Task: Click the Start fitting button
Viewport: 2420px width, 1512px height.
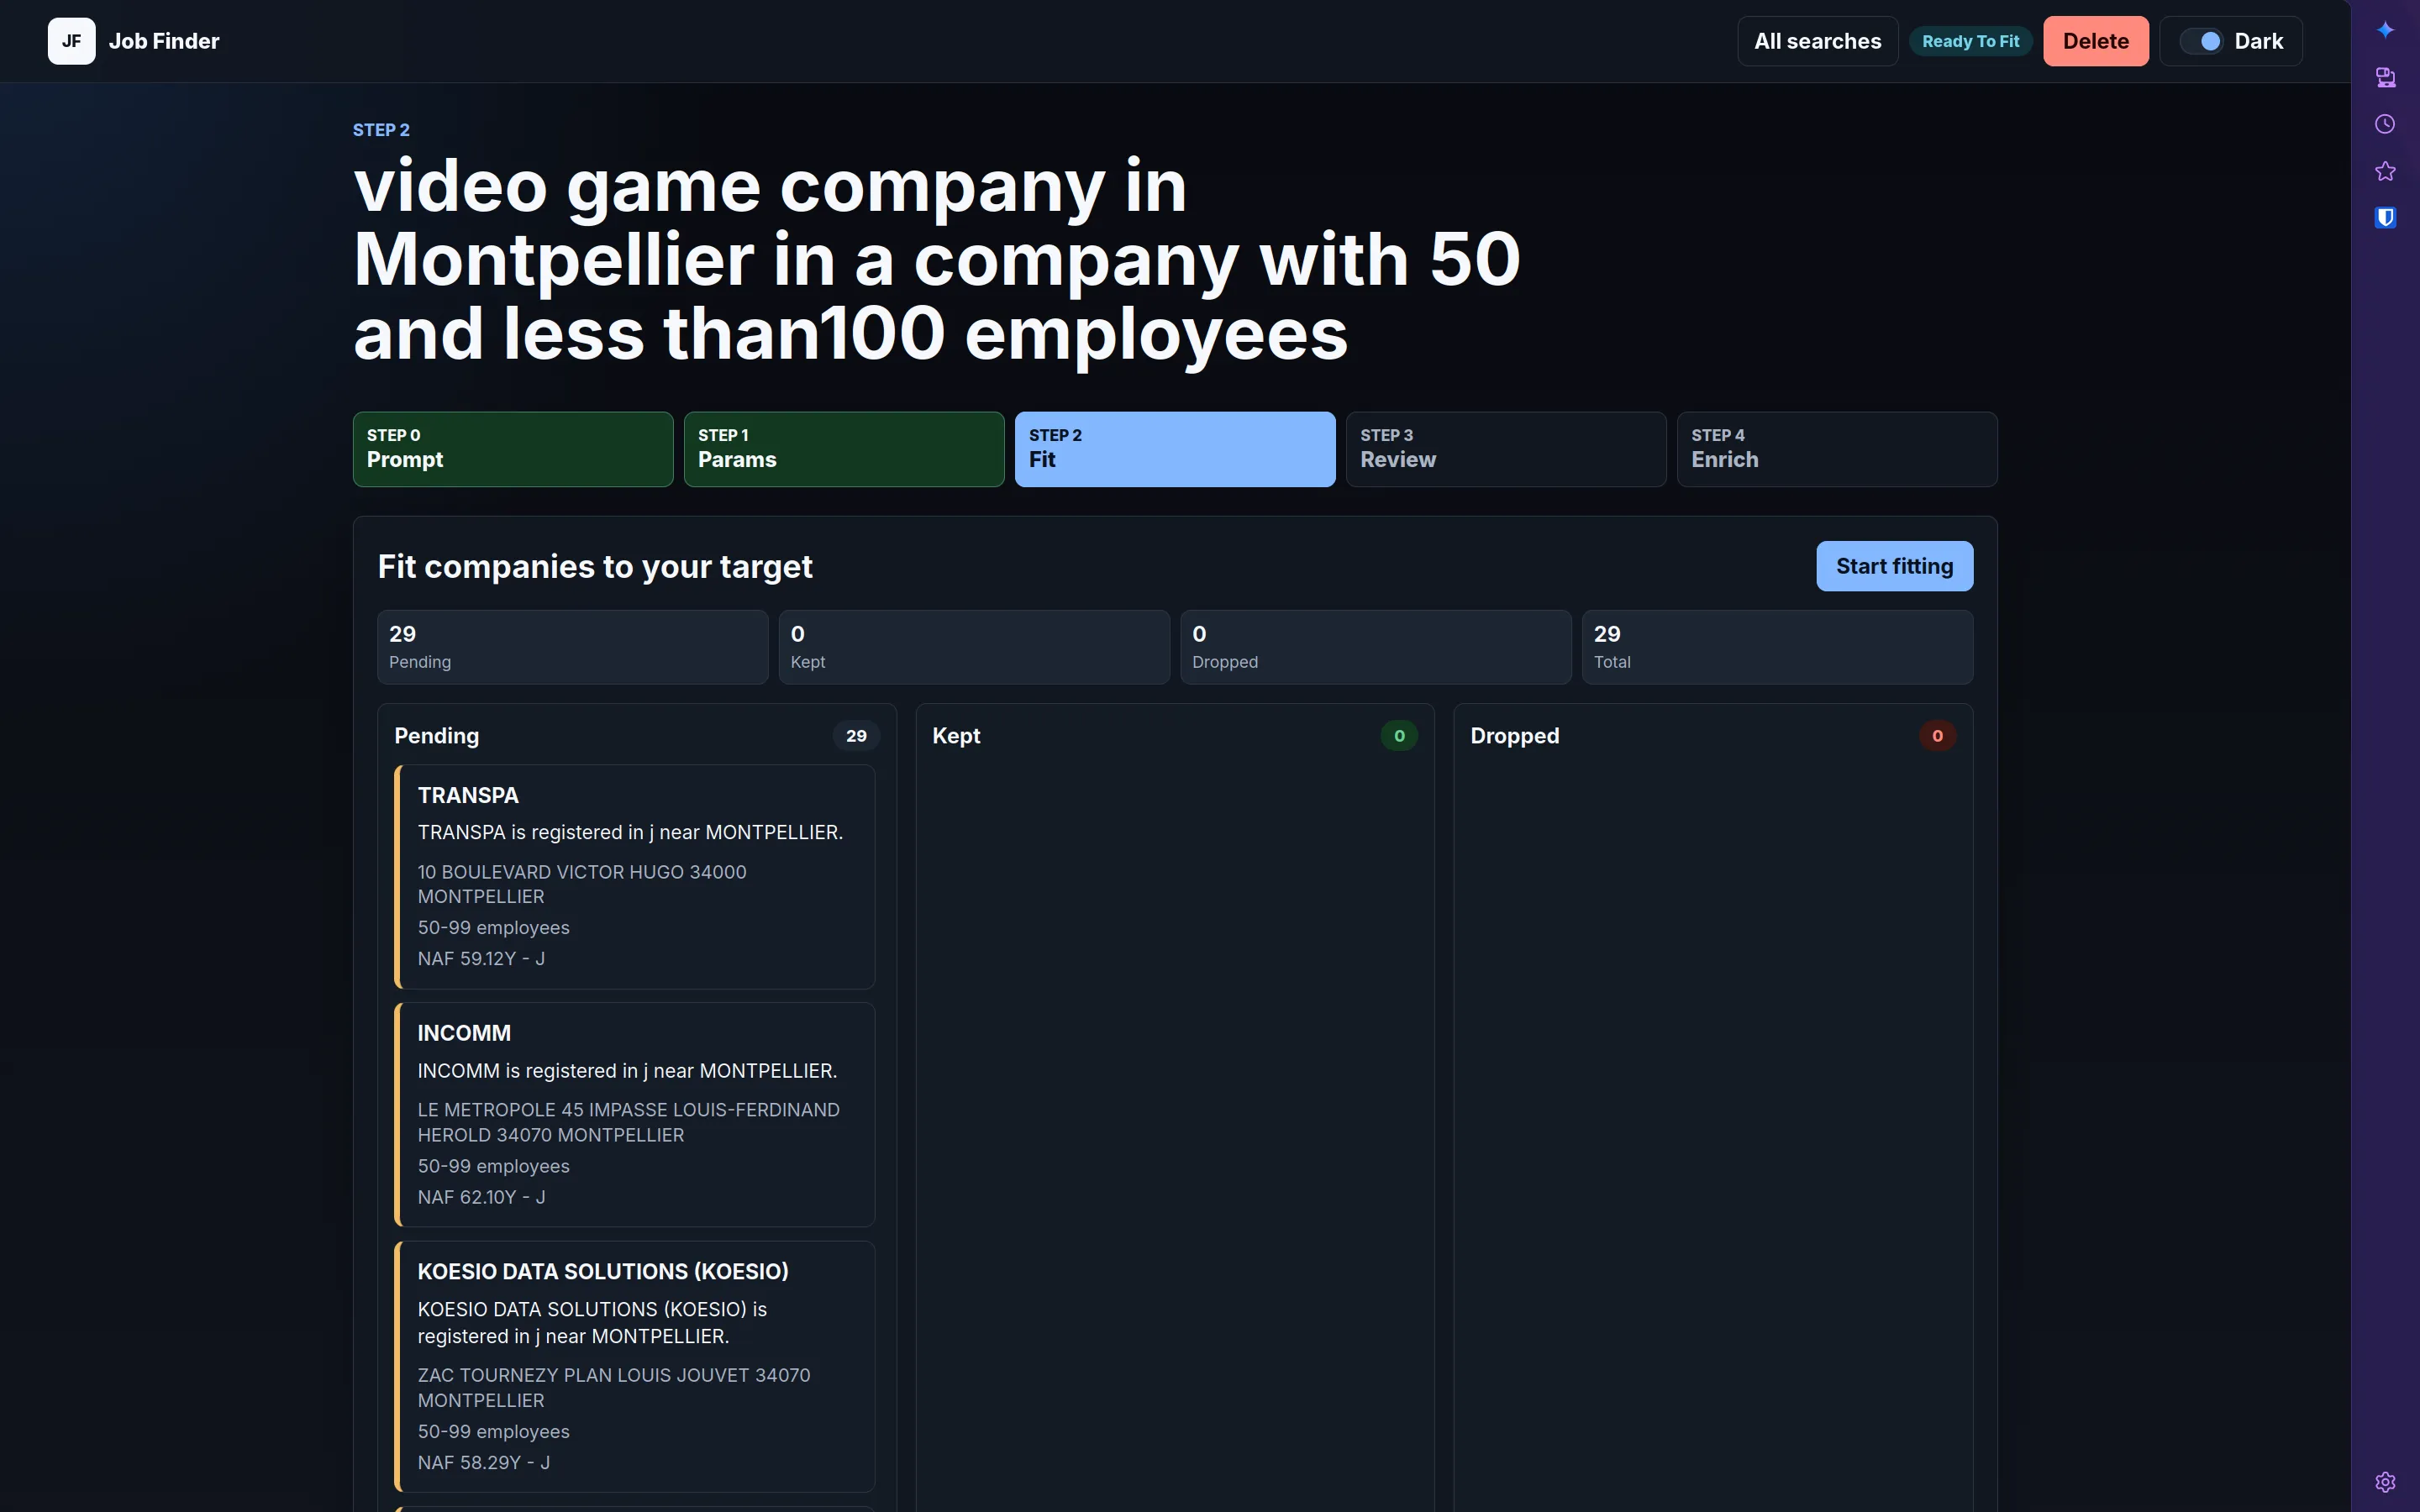Action: point(1894,566)
